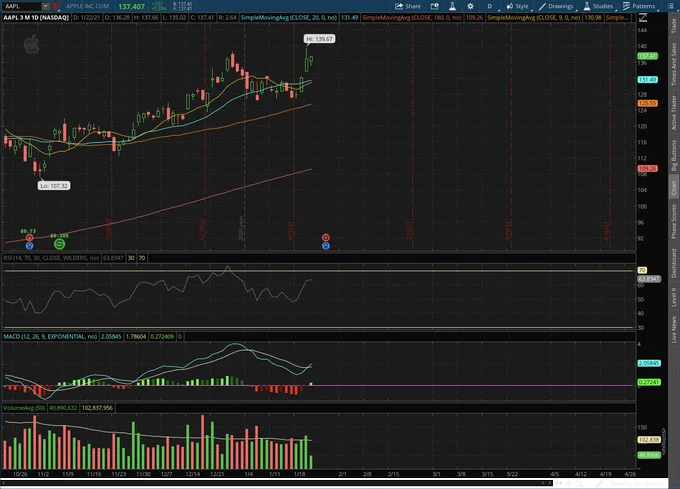Click the AAPL symbol input field
Screen dimensions: 680x489
pos(22,6)
